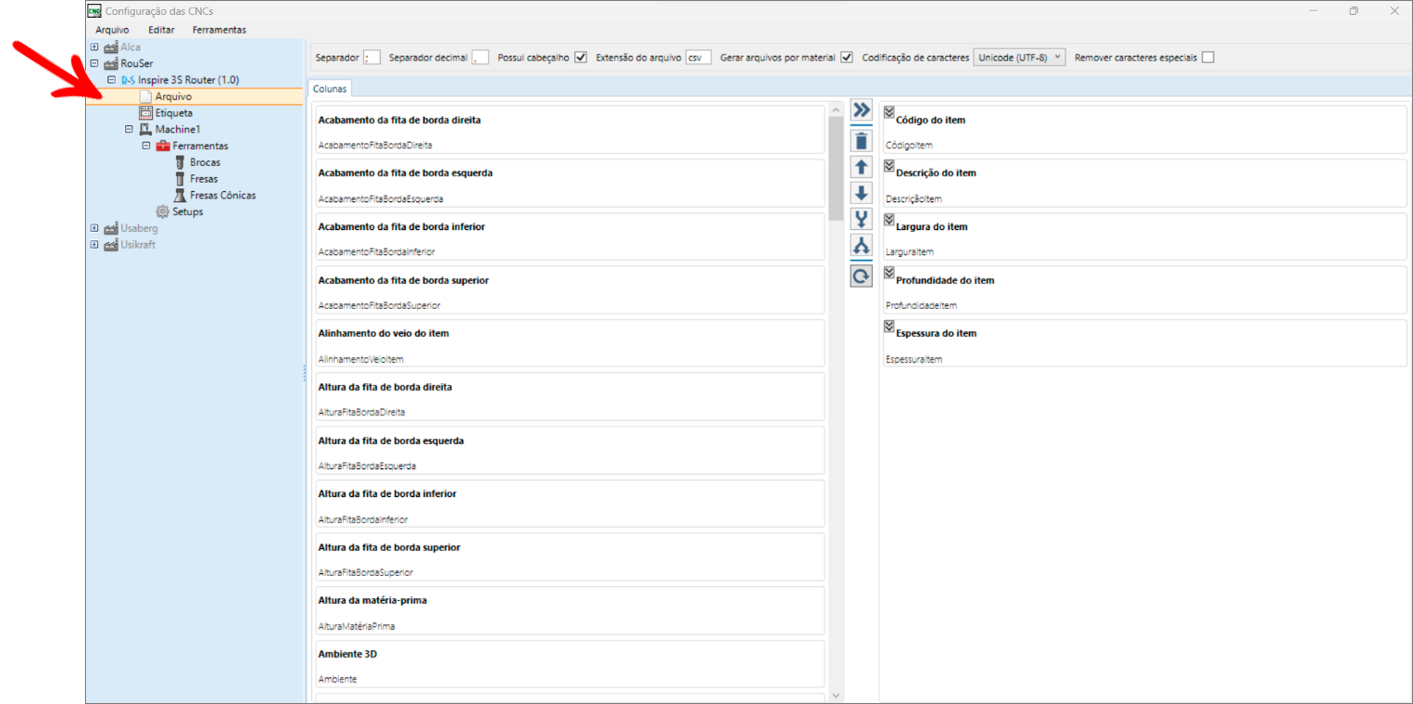The height and width of the screenshot is (704, 1413).
Task: Select the "Espessura do item" title text
Action: click(x=936, y=333)
